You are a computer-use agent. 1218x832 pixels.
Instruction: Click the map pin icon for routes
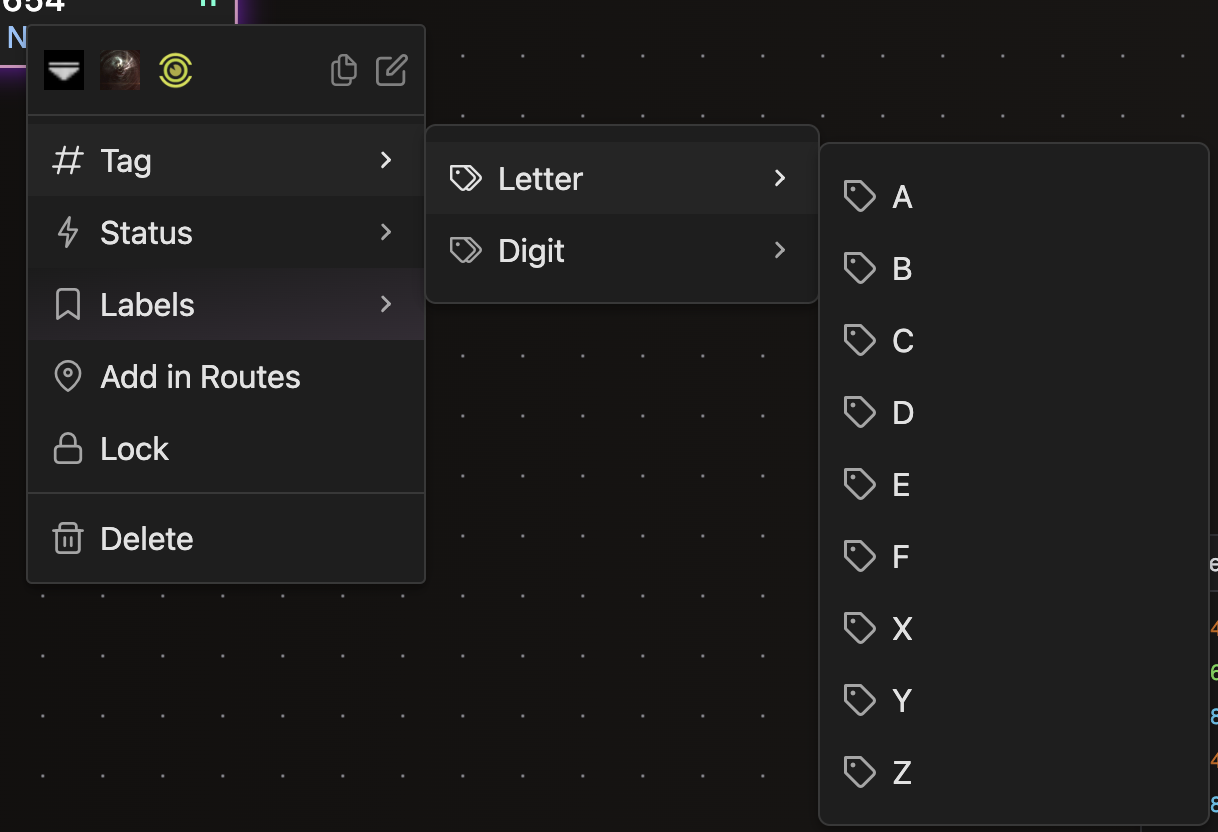coord(68,377)
